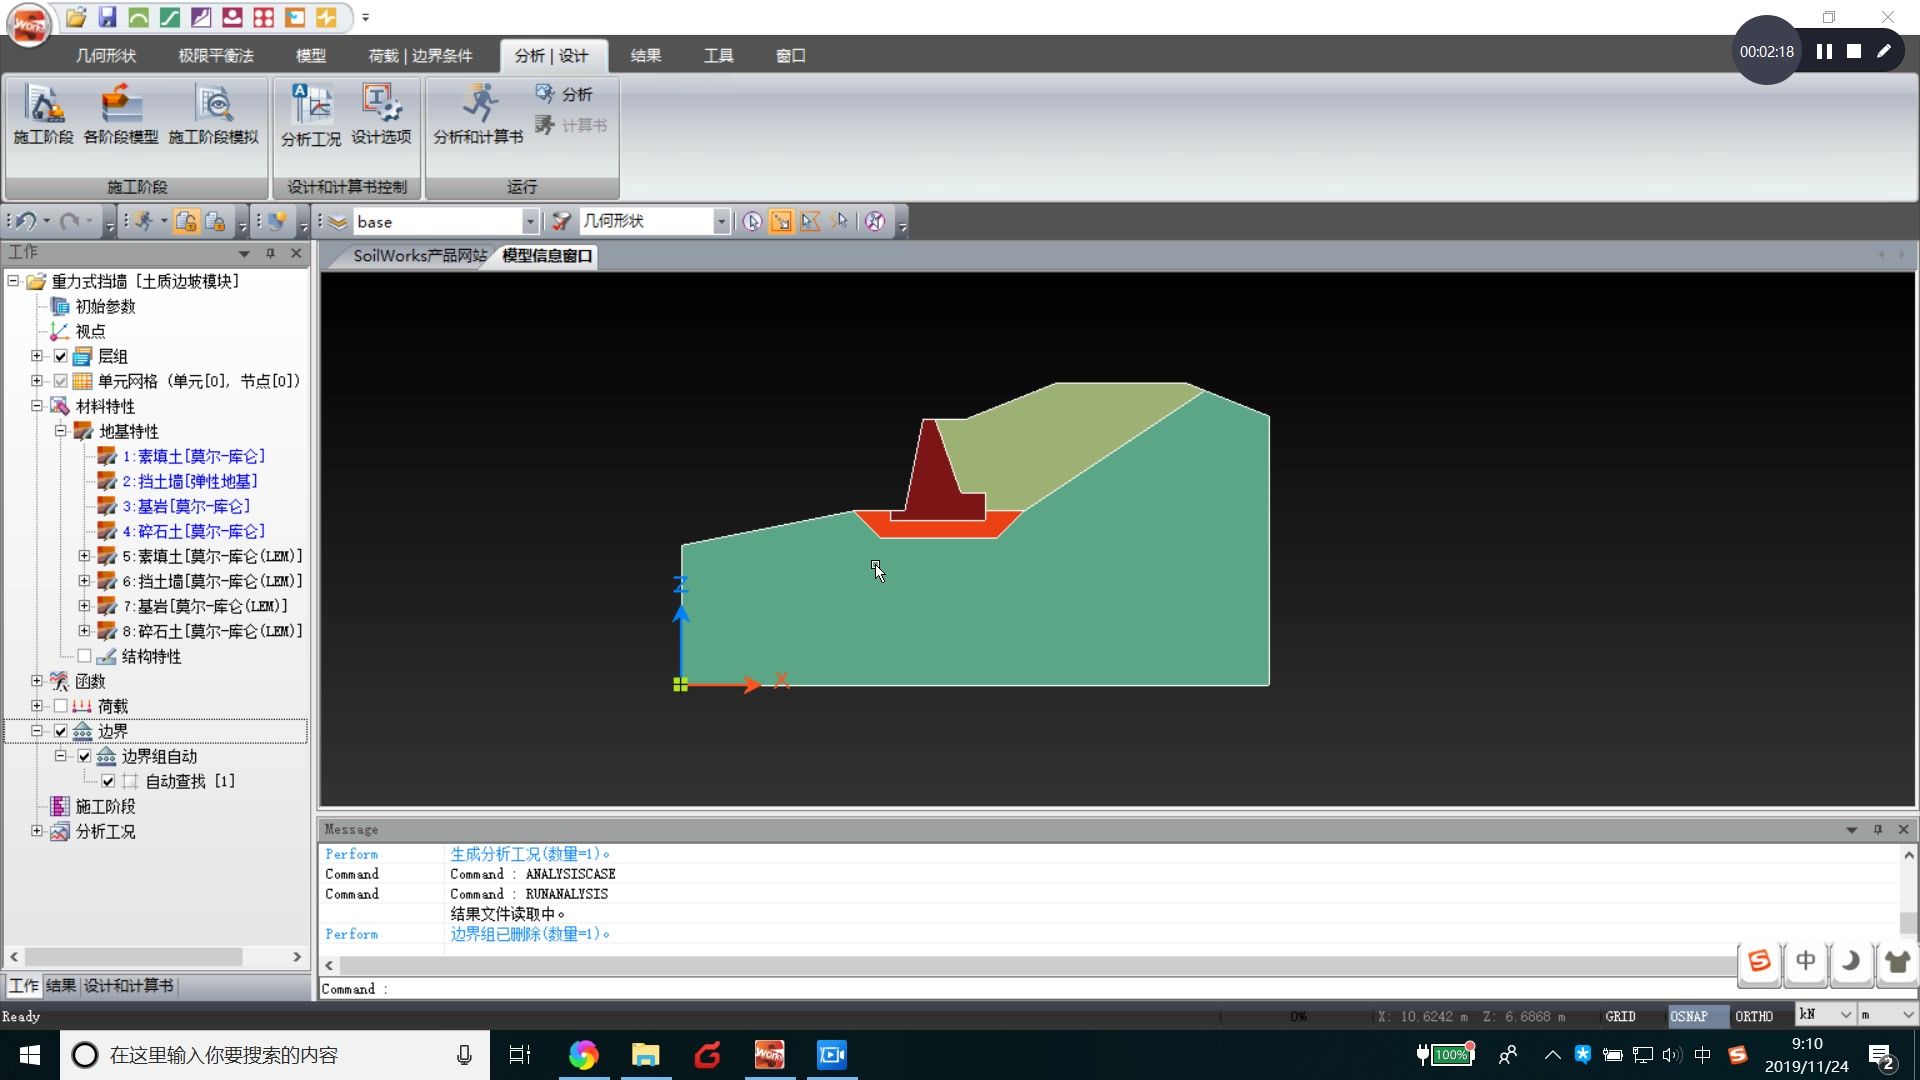Open Windows Start menu
Viewport: 1920px width, 1080px height.
pos(29,1055)
